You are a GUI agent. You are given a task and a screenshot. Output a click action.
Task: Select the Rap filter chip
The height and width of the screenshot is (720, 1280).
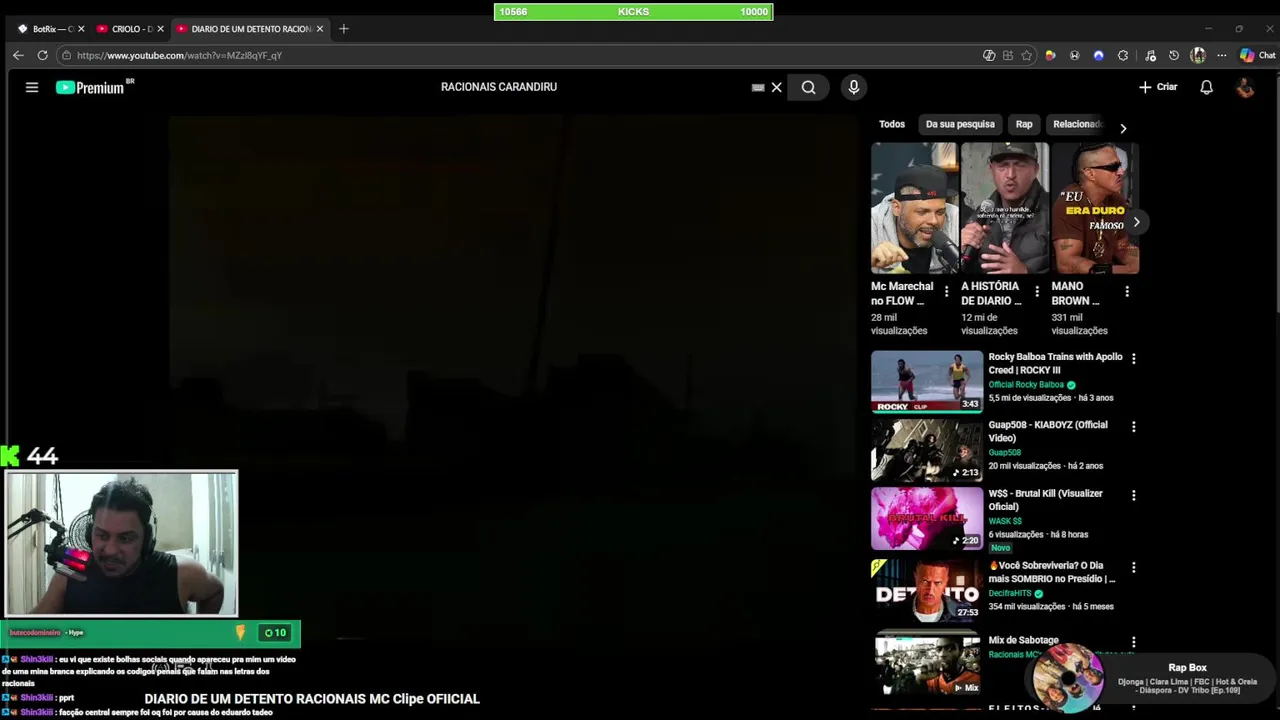coord(1024,124)
